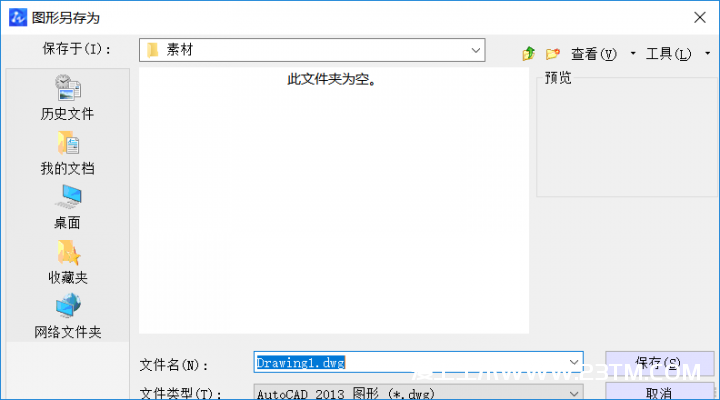Screen dimensions: 720x400
Task: Open 历史文件 history location
Action: tap(67, 98)
